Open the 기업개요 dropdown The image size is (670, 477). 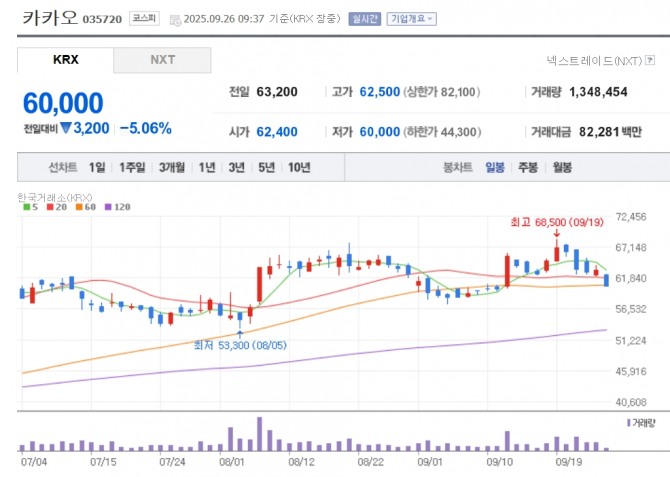411,19
